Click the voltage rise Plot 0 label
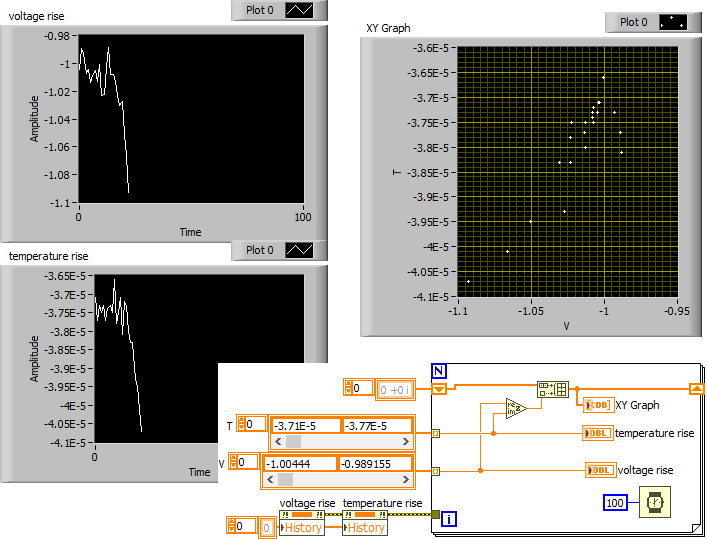708x539 pixels. pos(259,10)
